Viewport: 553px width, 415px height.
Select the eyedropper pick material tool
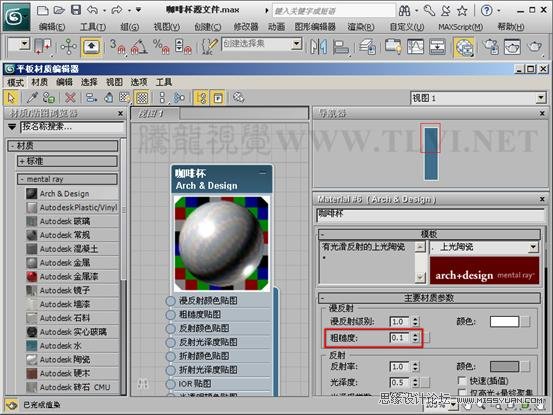tap(32, 98)
